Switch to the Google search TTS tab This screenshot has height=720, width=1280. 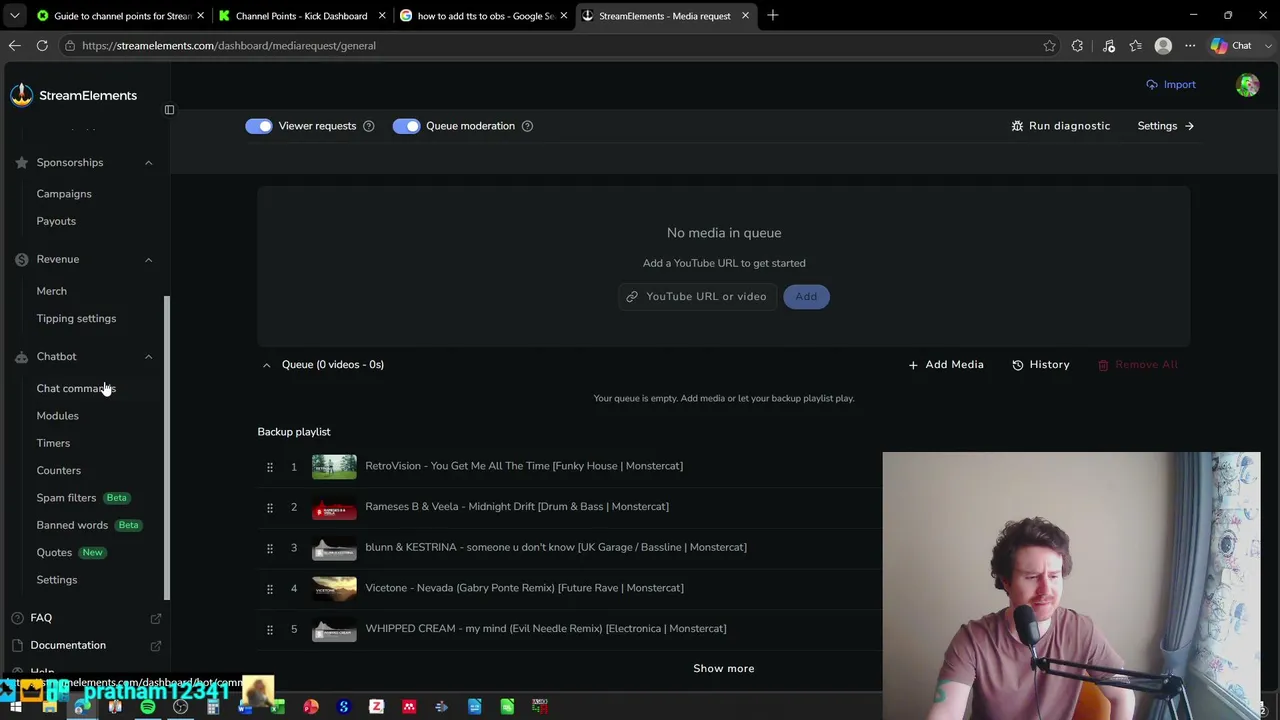(x=483, y=16)
